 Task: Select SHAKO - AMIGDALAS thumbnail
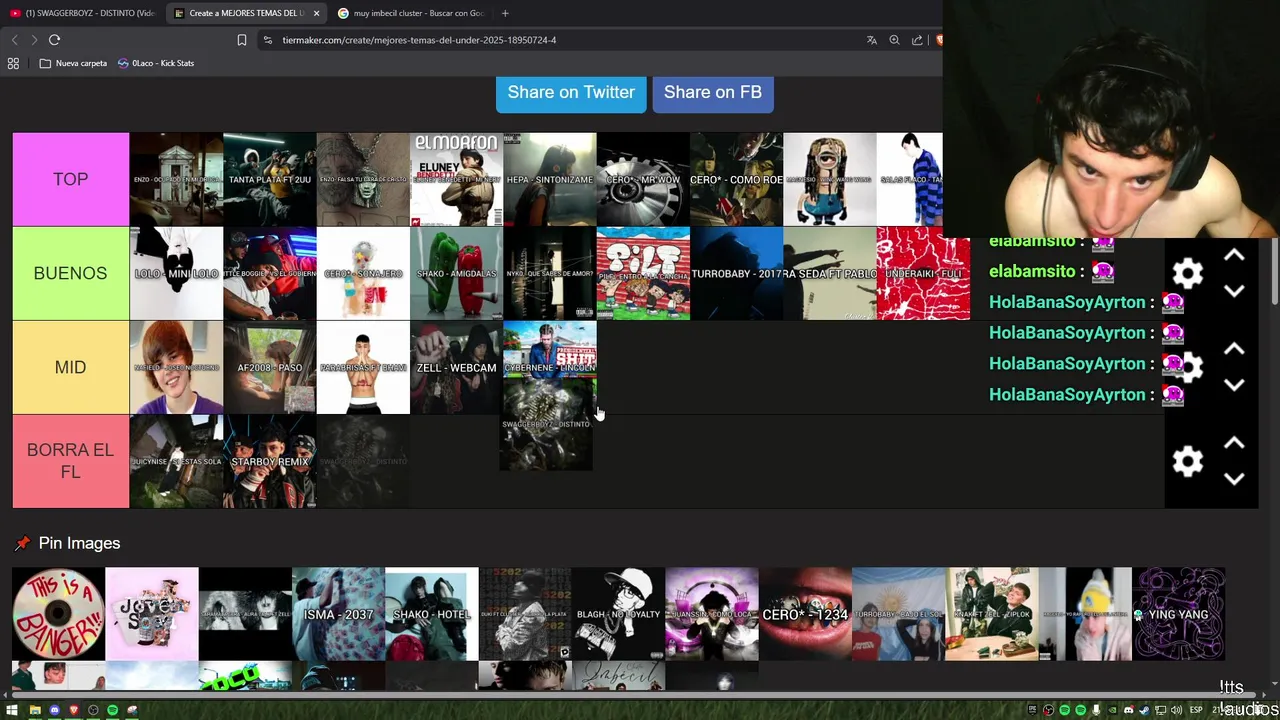pyautogui.click(x=456, y=273)
